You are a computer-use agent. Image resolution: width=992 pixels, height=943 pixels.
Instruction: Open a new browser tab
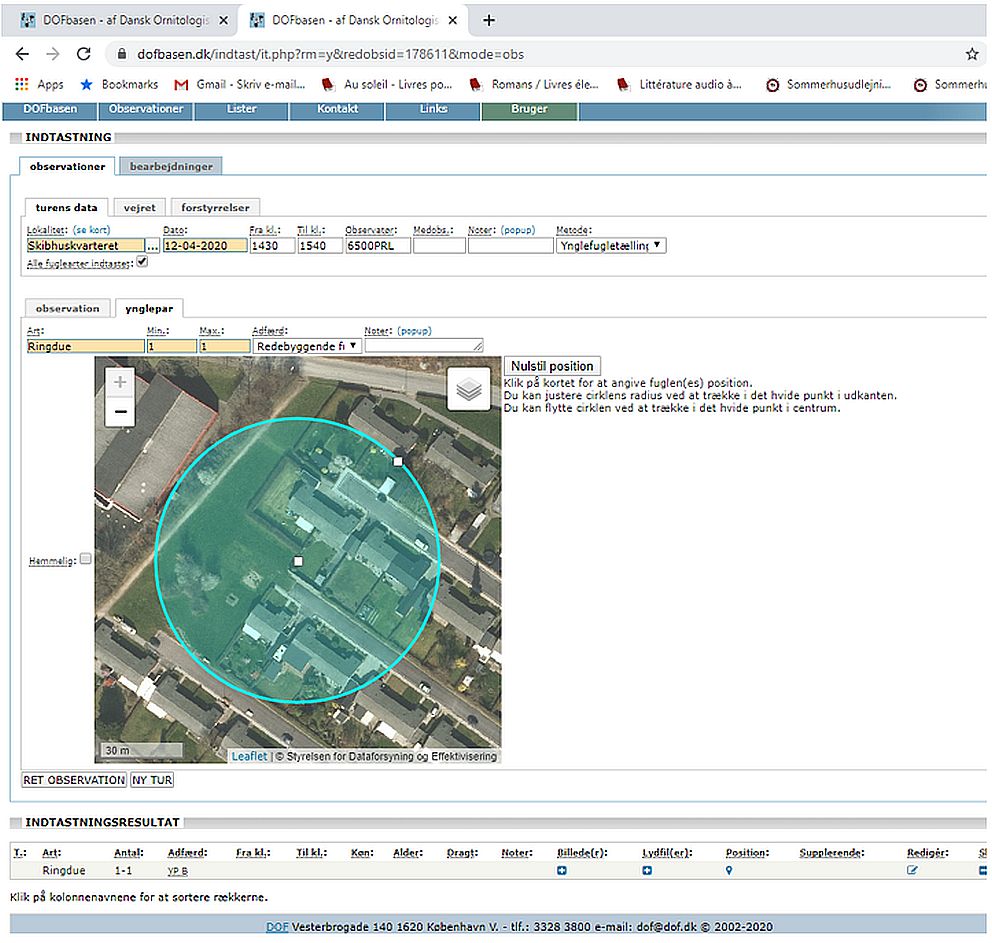(x=488, y=20)
